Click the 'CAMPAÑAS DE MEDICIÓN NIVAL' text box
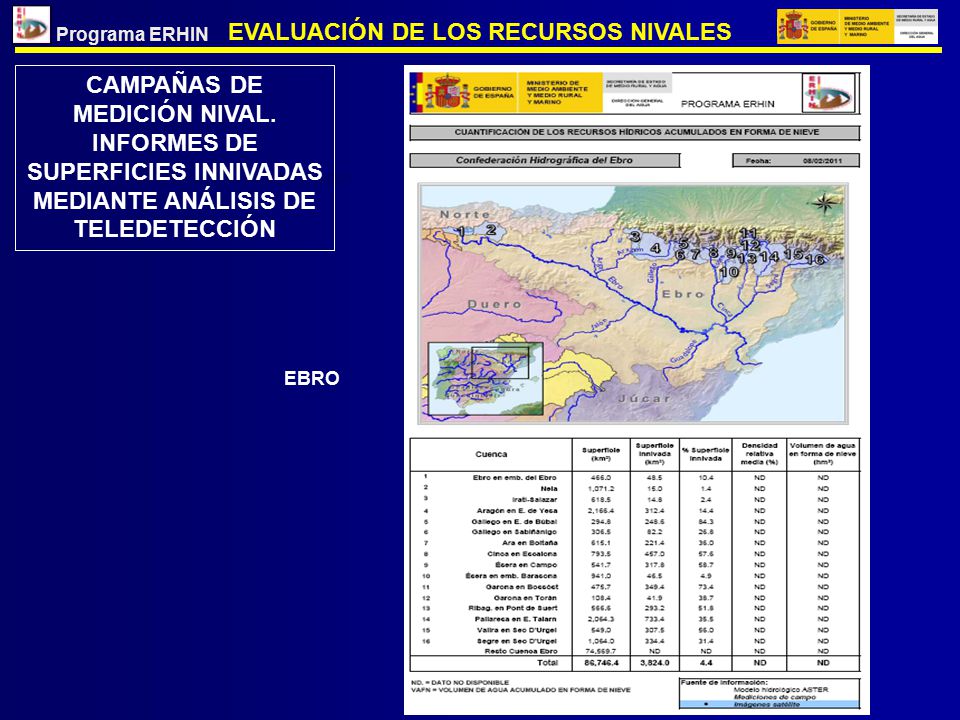 174,158
